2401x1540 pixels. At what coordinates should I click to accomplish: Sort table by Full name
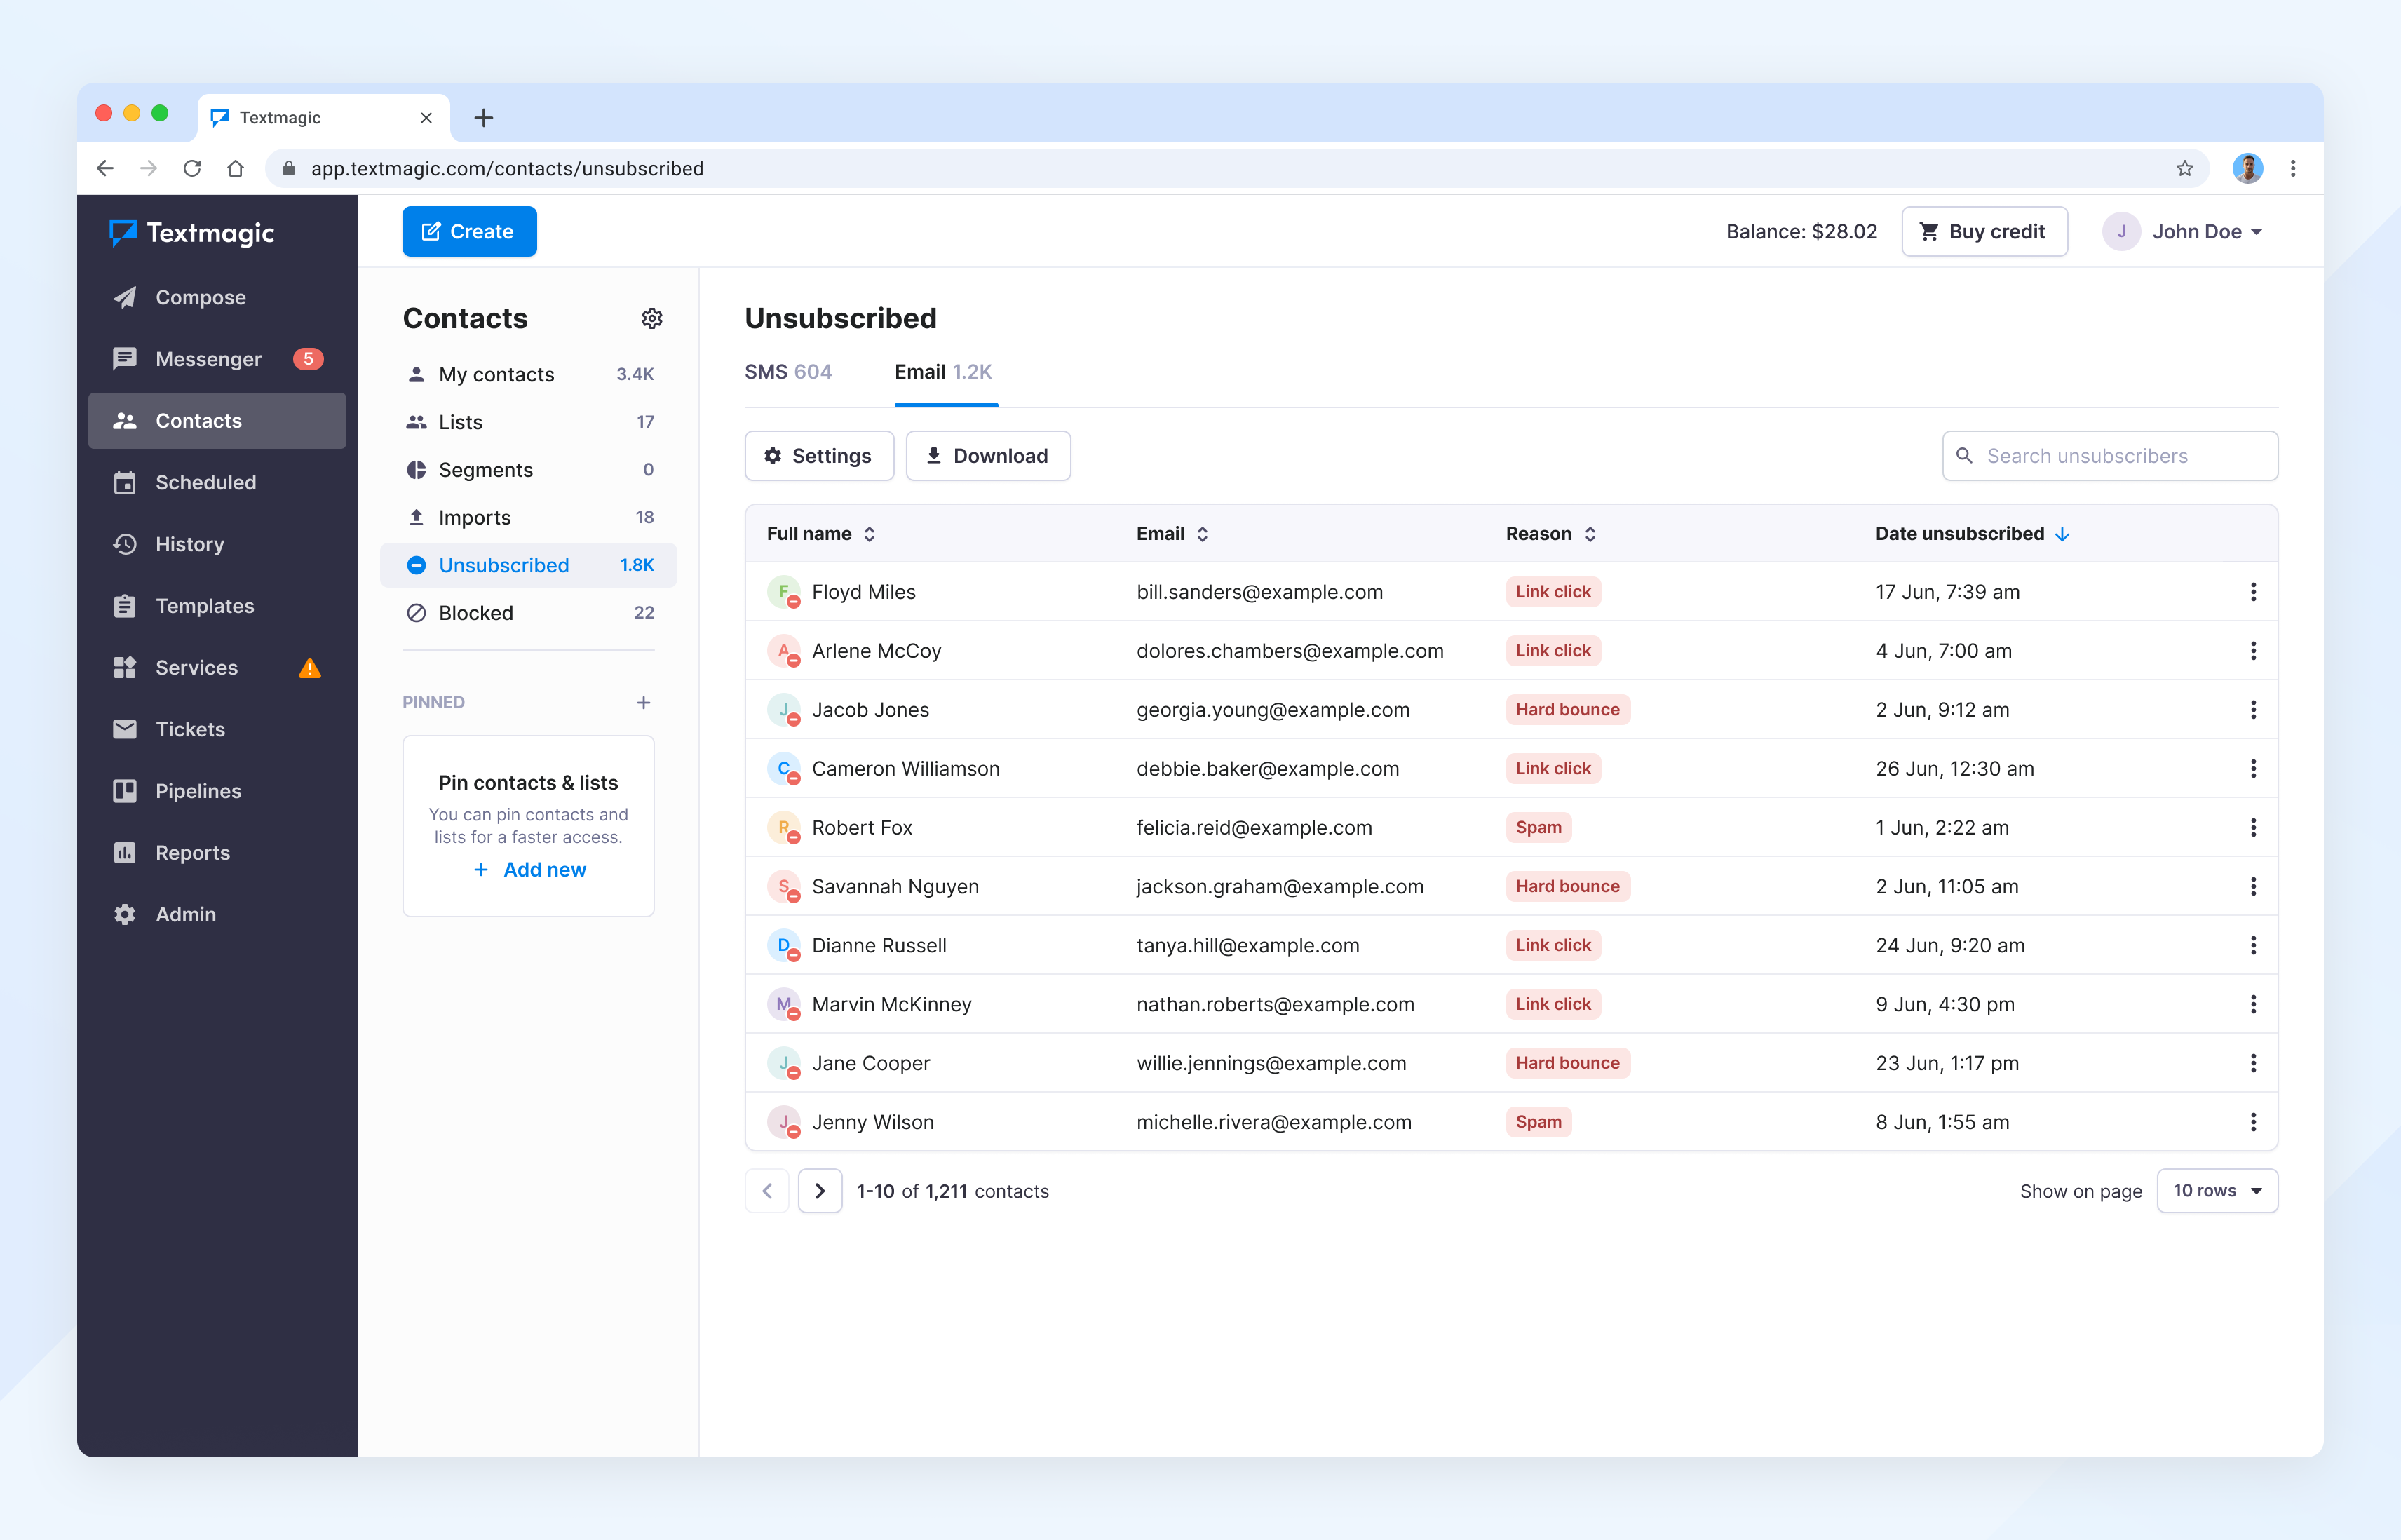click(x=821, y=534)
